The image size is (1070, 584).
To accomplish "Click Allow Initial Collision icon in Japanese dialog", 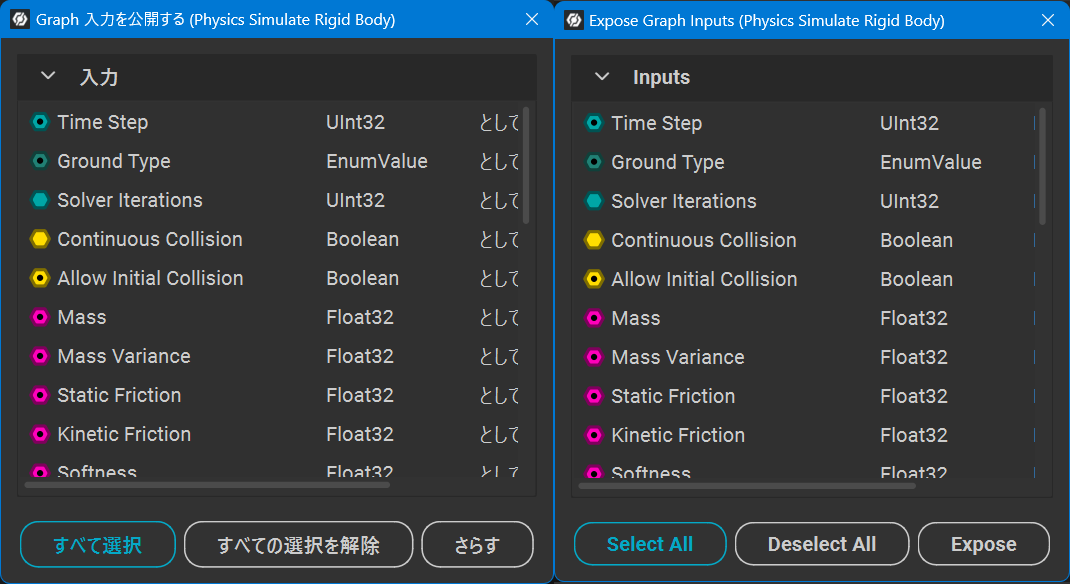I will [x=40, y=278].
